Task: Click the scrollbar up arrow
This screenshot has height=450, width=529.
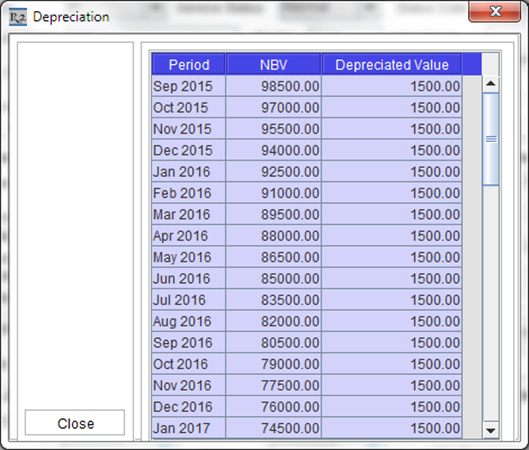Action: pyautogui.click(x=491, y=83)
